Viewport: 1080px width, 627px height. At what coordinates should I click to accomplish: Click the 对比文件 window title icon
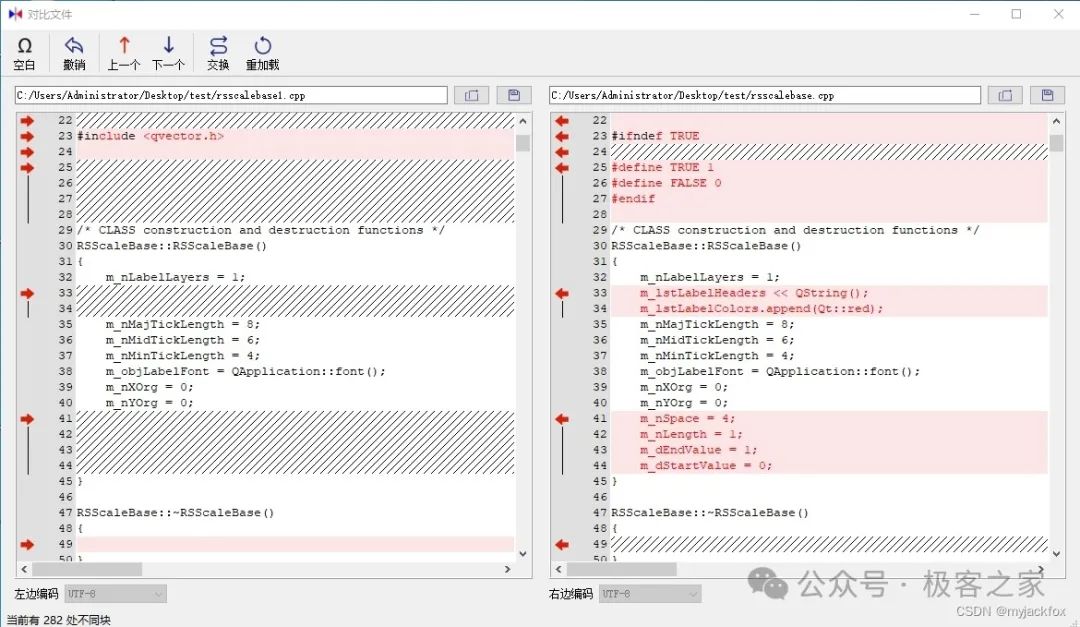tap(15, 14)
